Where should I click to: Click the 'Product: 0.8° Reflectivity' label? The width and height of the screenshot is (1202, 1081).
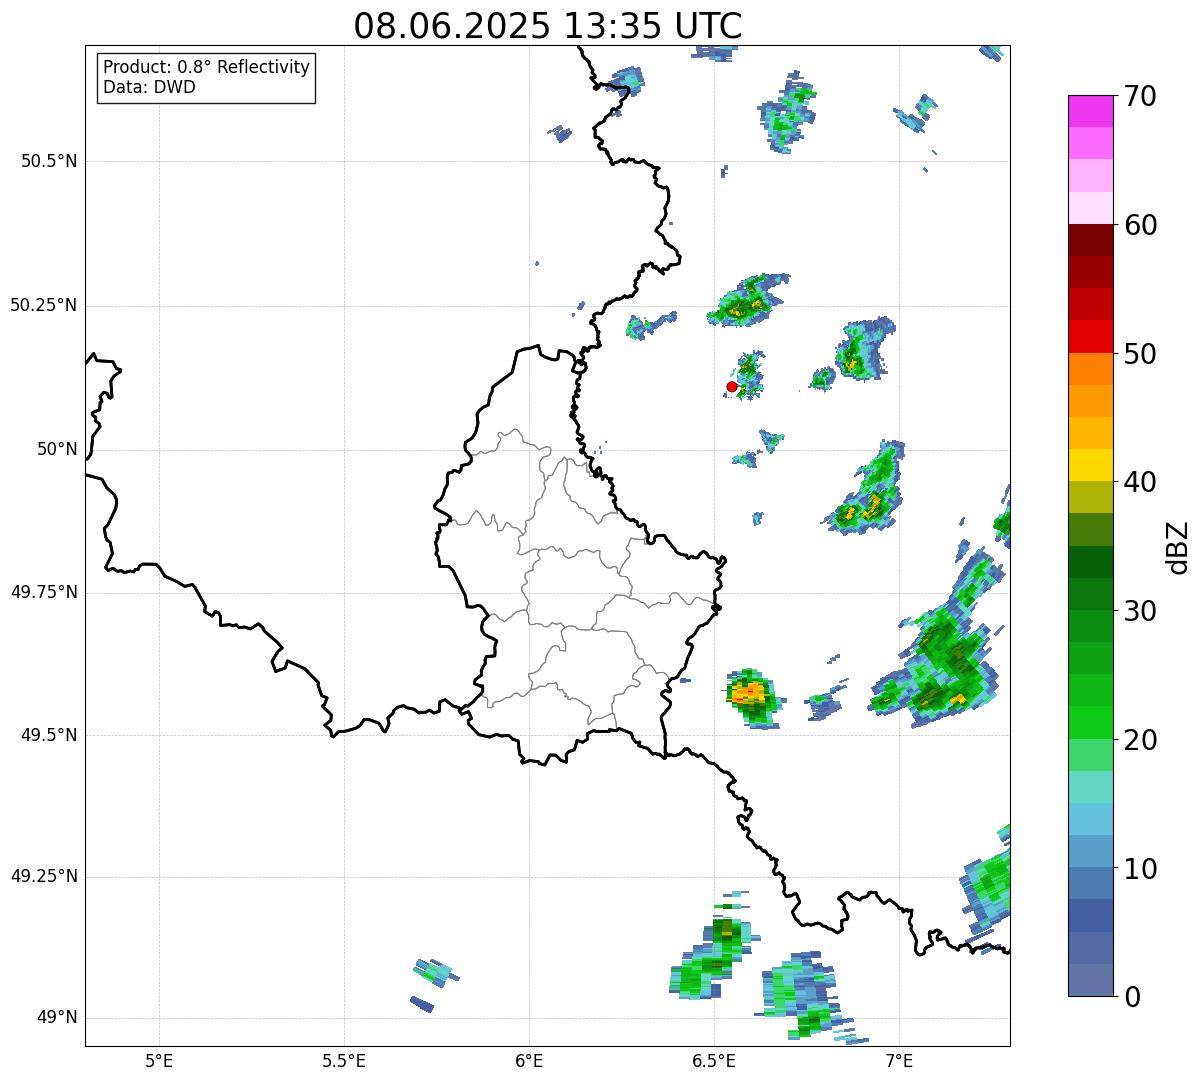(x=207, y=67)
